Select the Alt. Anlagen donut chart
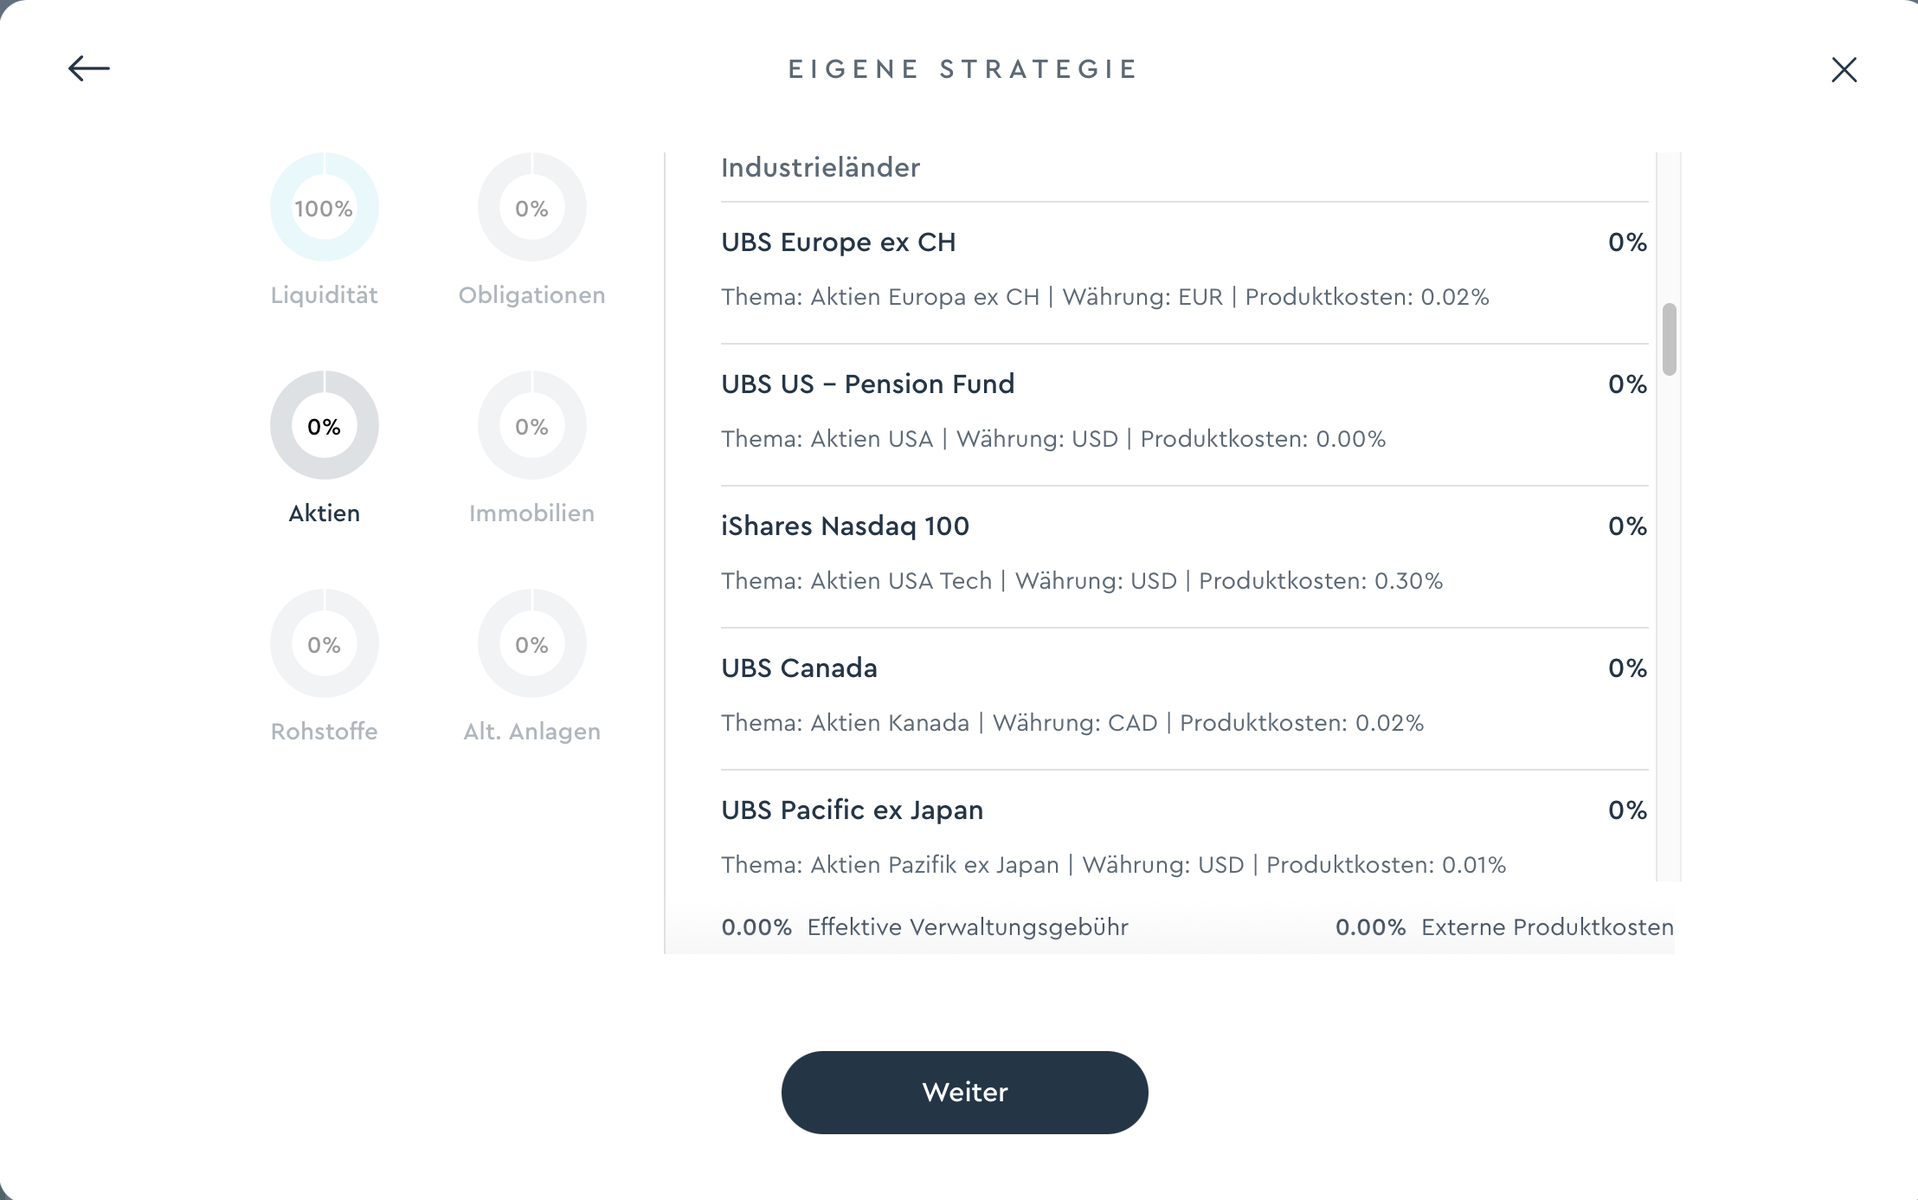The width and height of the screenshot is (1918, 1200). [532, 643]
